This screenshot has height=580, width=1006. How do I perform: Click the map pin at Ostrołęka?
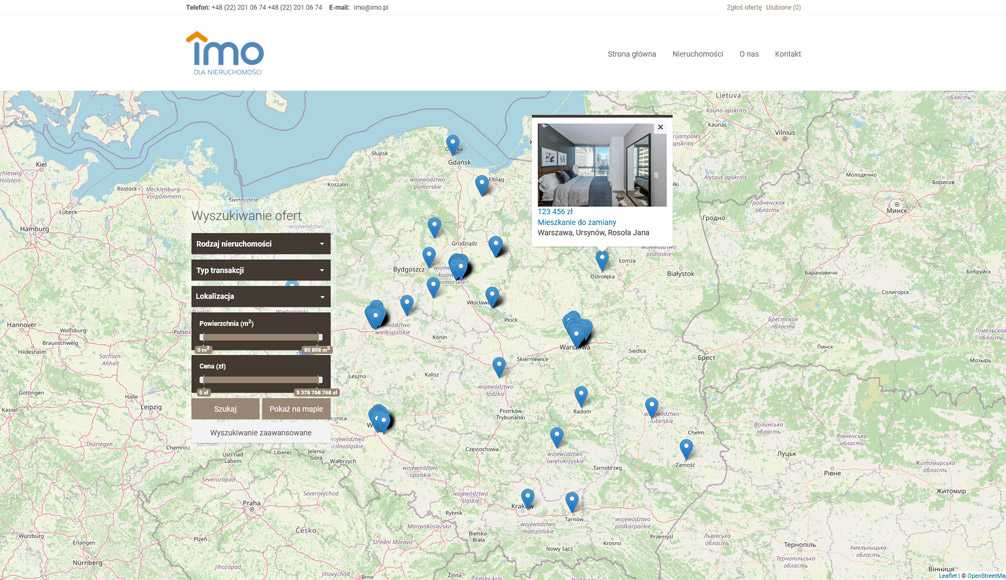pos(602,260)
